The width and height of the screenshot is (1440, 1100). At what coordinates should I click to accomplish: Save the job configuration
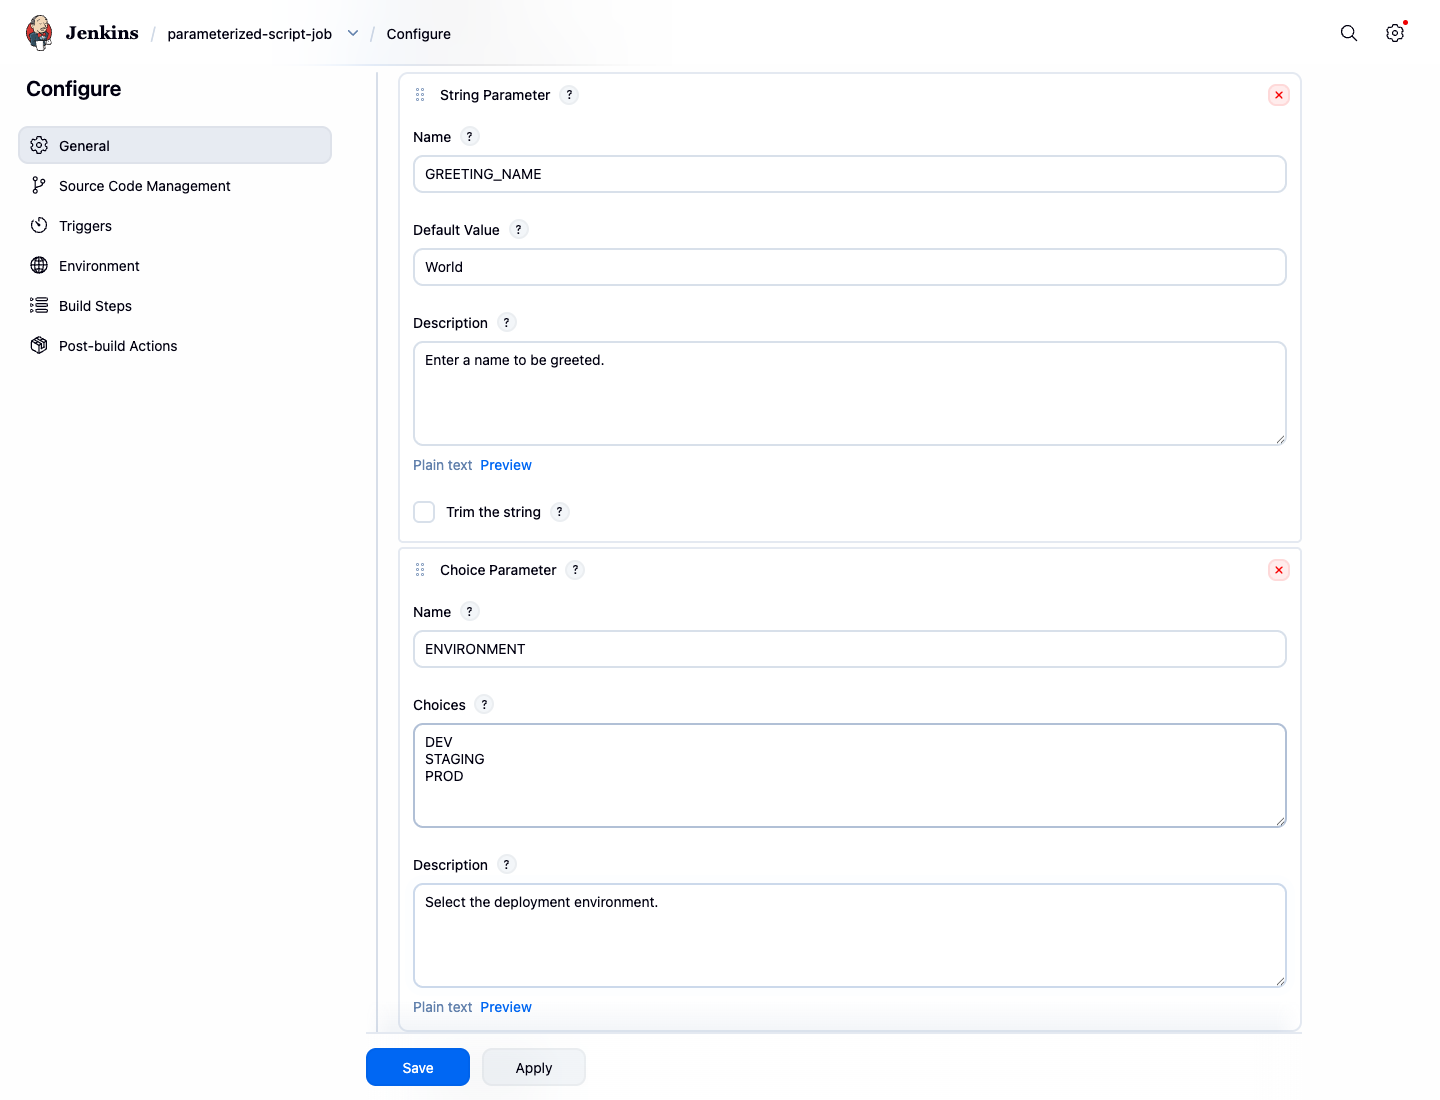click(x=418, y=1067)
